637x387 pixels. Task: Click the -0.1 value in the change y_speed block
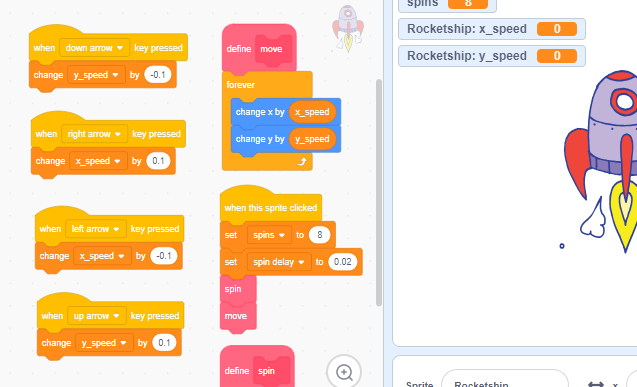coord(158,75)
